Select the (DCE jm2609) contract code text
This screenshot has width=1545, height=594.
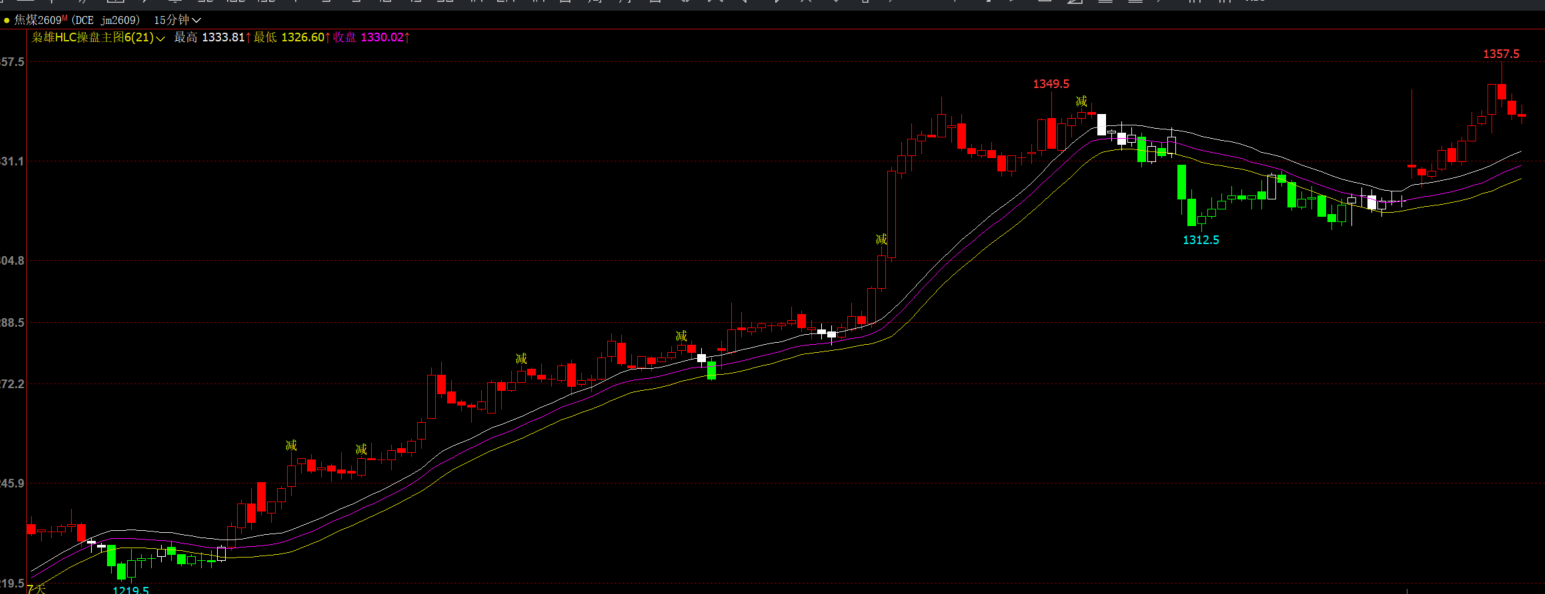coord(106,20)
